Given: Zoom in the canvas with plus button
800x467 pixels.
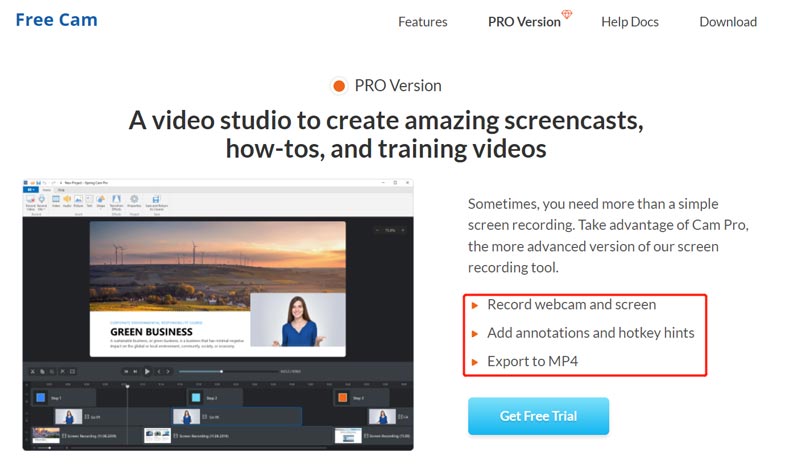Looking at the screenshot, I should pos(403,230).
